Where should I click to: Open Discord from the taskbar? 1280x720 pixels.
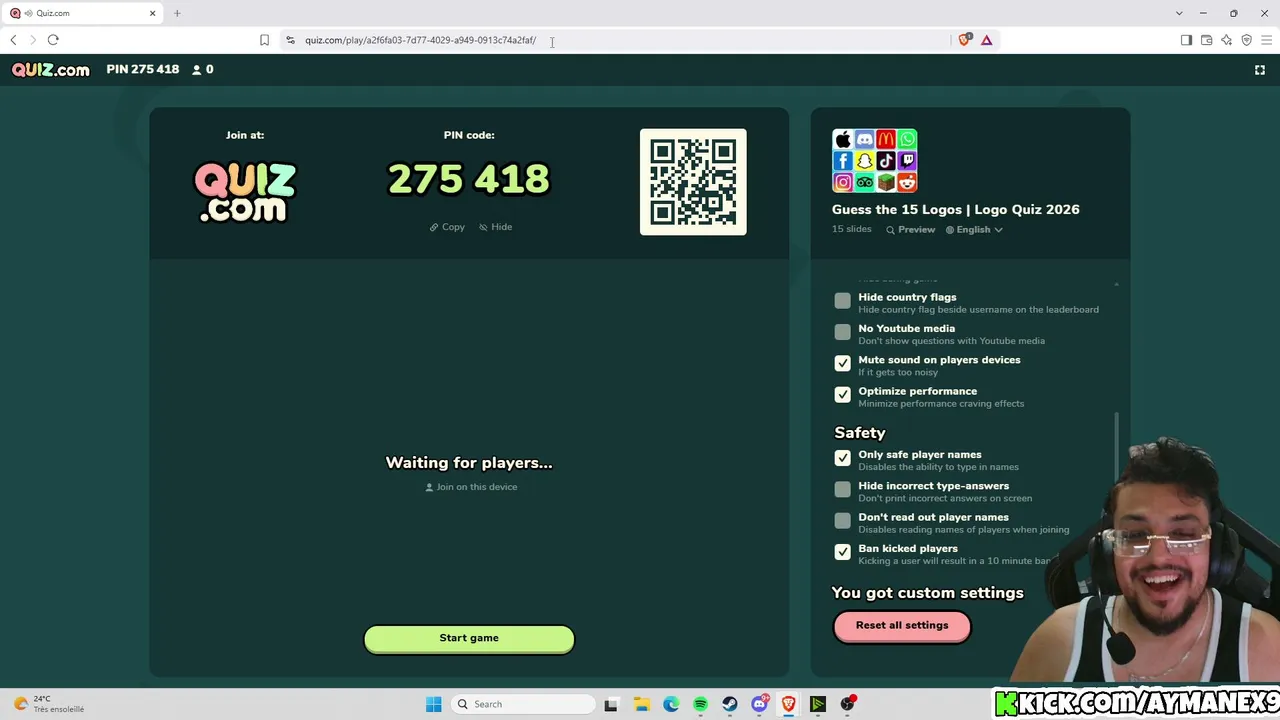coord(759,704)
